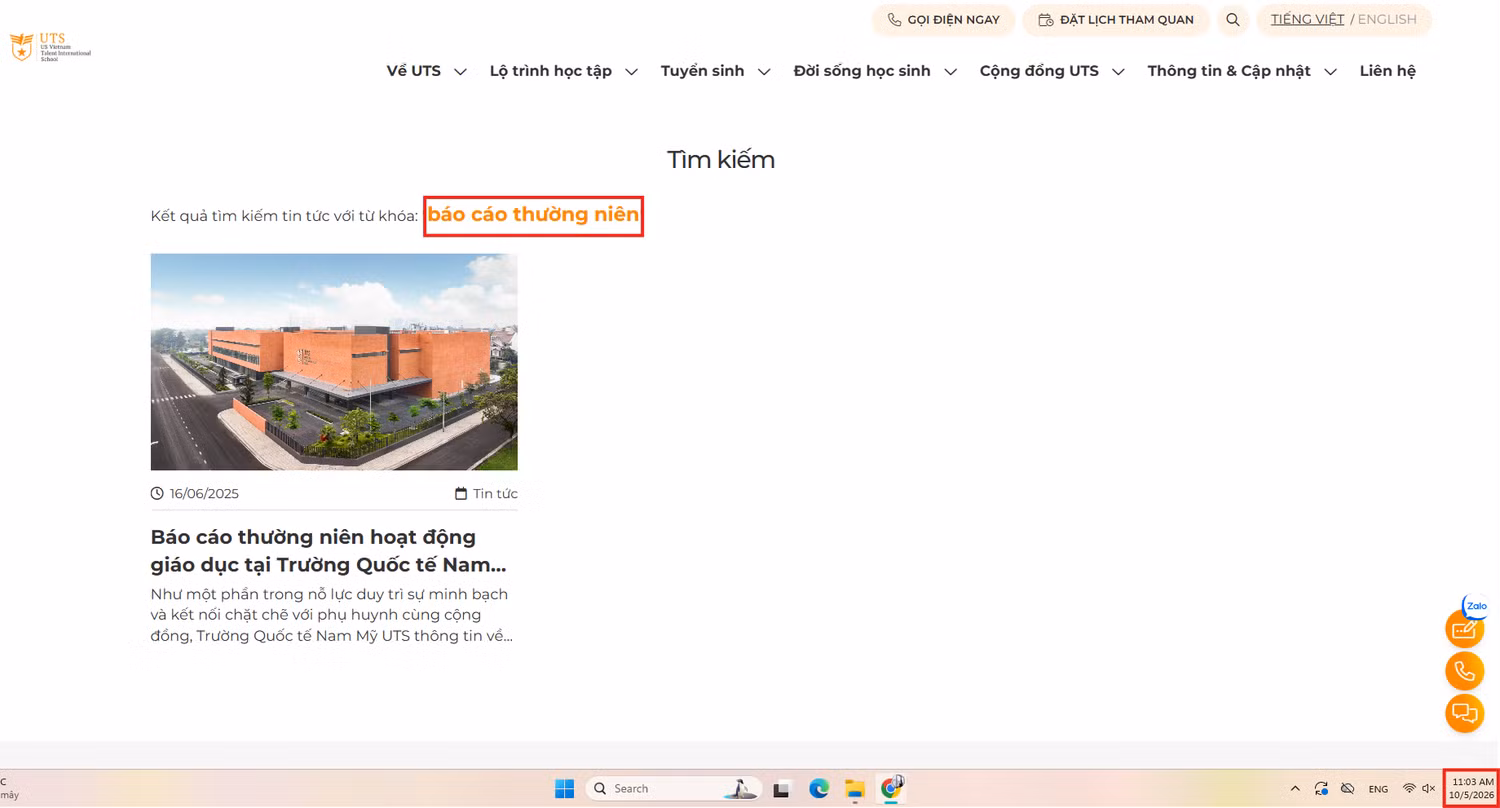Open the Zalo chat floating button
The image size is (1500, 808).
click(x=1475, y=606)
